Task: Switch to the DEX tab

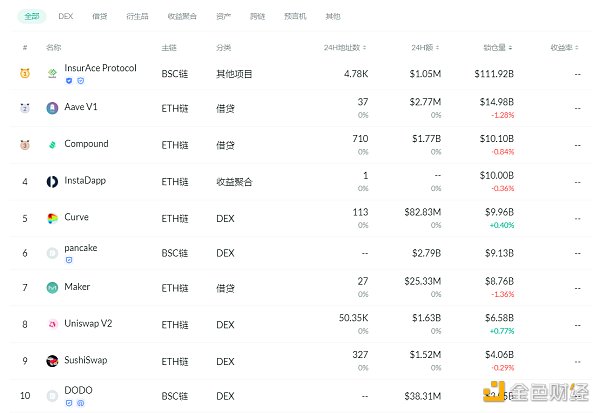Action: click(66, 16)
